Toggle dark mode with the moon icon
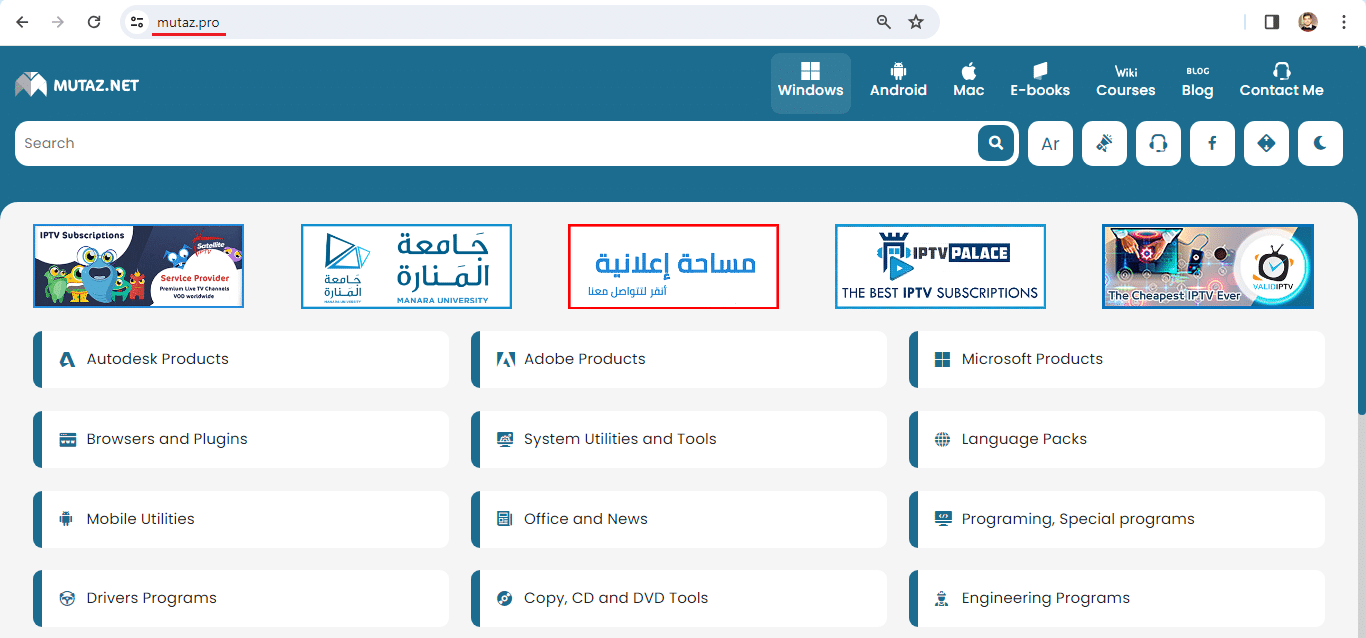The image size is (1366, 638). [x=1320, y=143]
